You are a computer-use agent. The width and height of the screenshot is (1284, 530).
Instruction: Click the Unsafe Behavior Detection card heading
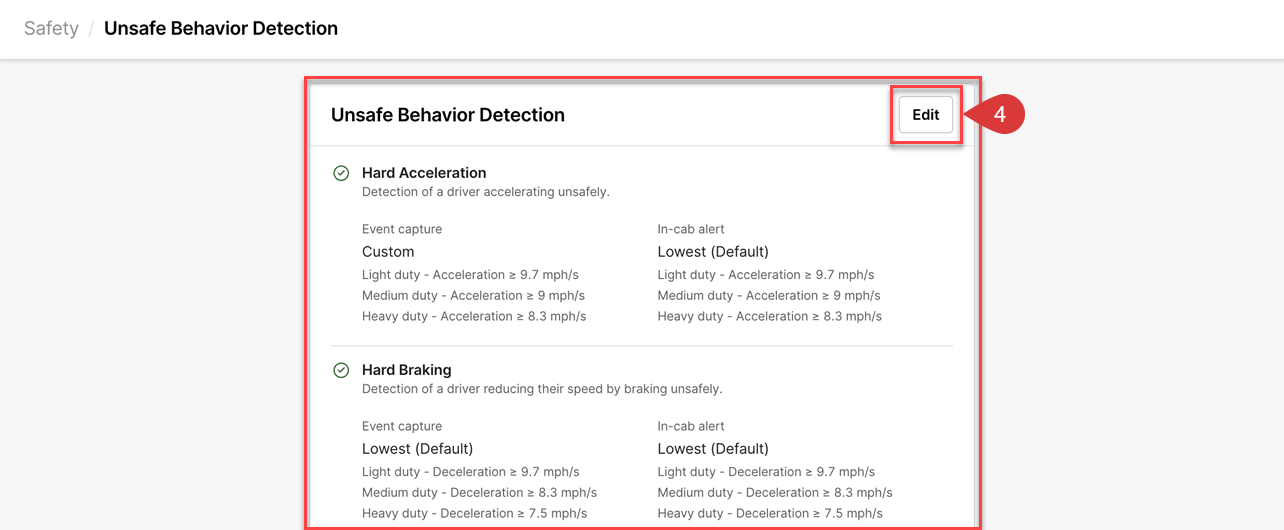tap(447, 115)
